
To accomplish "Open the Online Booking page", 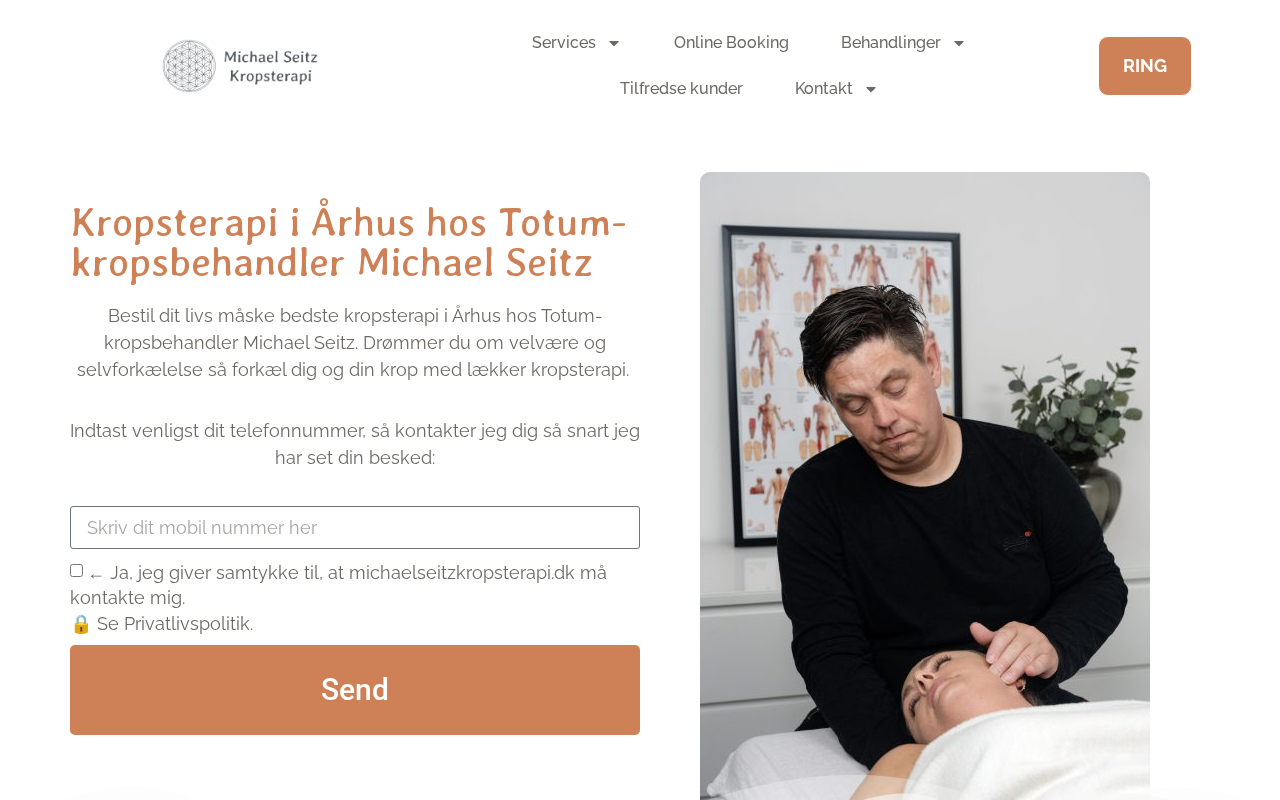I will (x=731, y=43).
